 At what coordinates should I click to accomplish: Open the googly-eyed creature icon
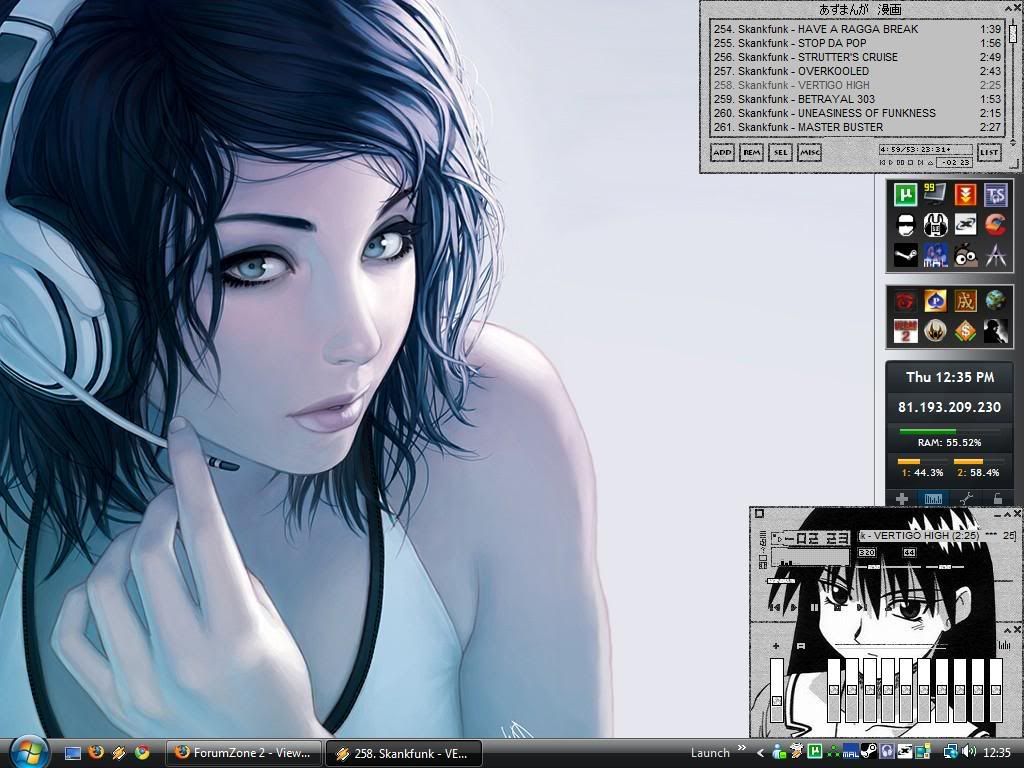[965, 255]
